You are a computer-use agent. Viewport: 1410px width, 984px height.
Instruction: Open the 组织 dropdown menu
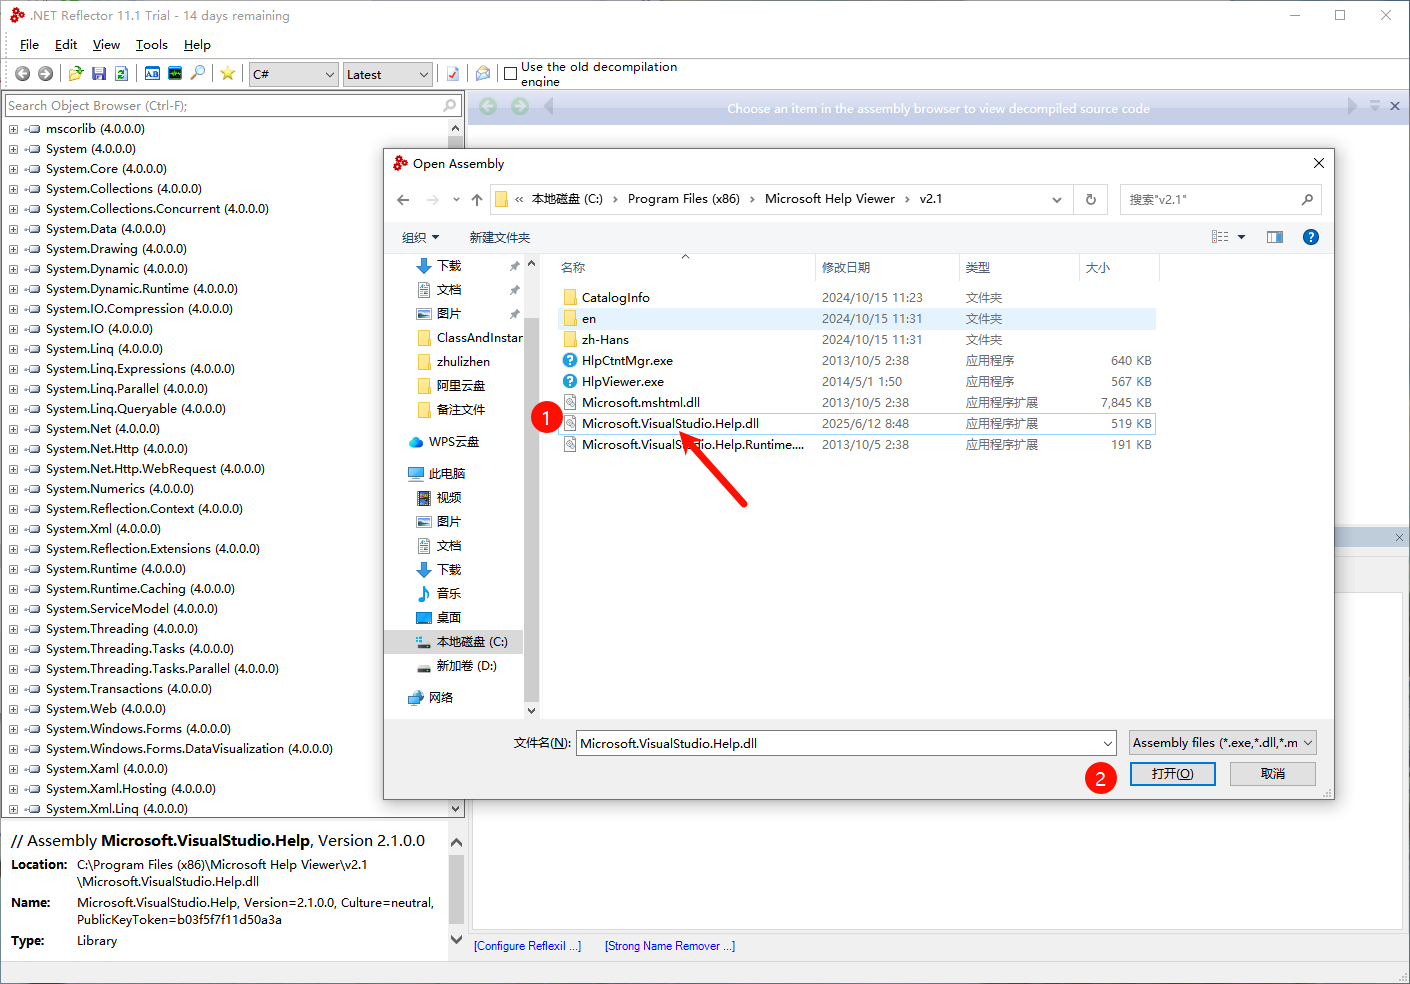point(420,237)
